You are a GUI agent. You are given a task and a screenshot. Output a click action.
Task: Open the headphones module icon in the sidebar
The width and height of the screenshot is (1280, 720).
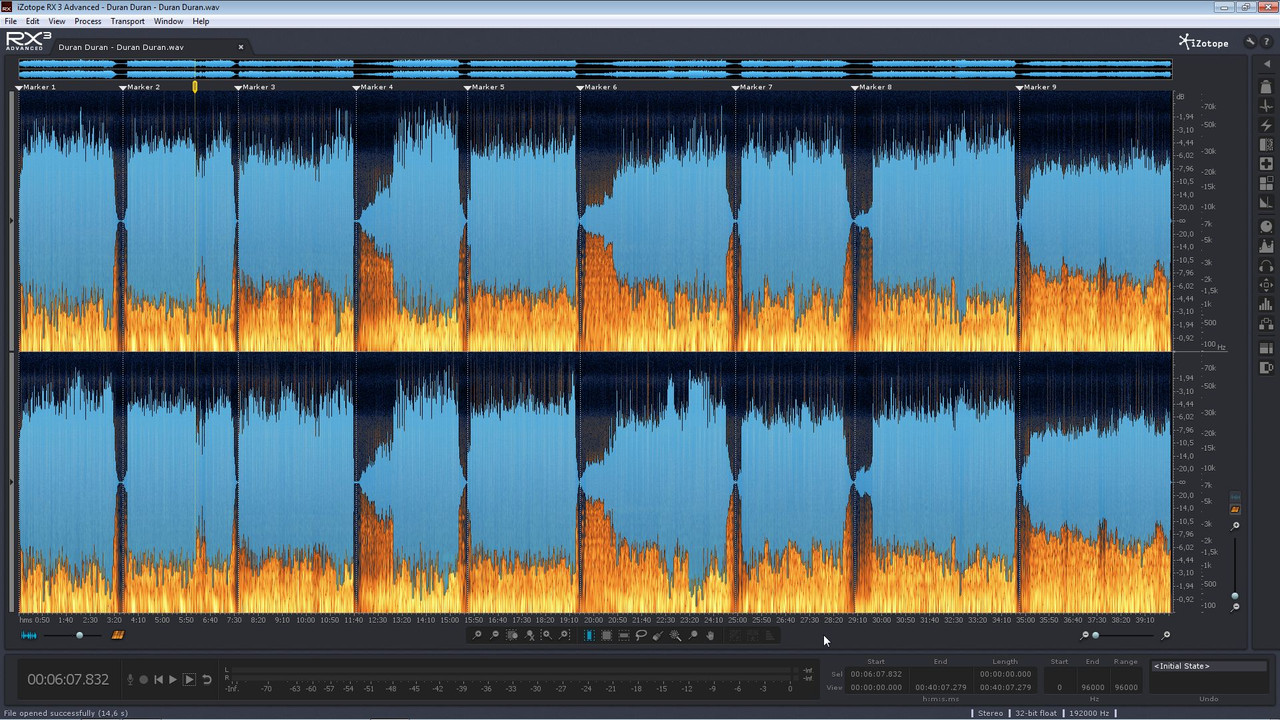1266,266
